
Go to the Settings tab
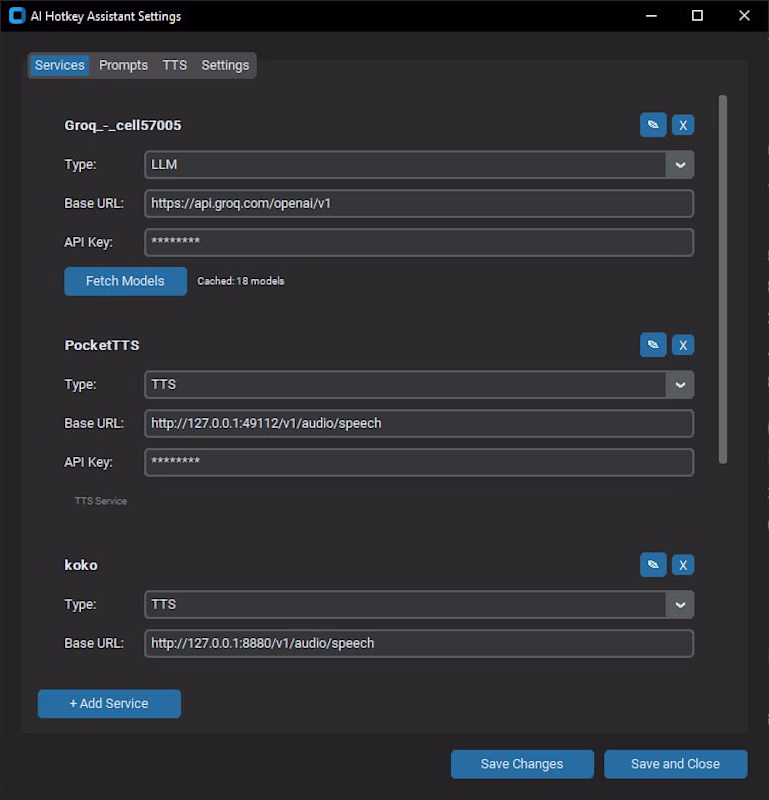225,65
